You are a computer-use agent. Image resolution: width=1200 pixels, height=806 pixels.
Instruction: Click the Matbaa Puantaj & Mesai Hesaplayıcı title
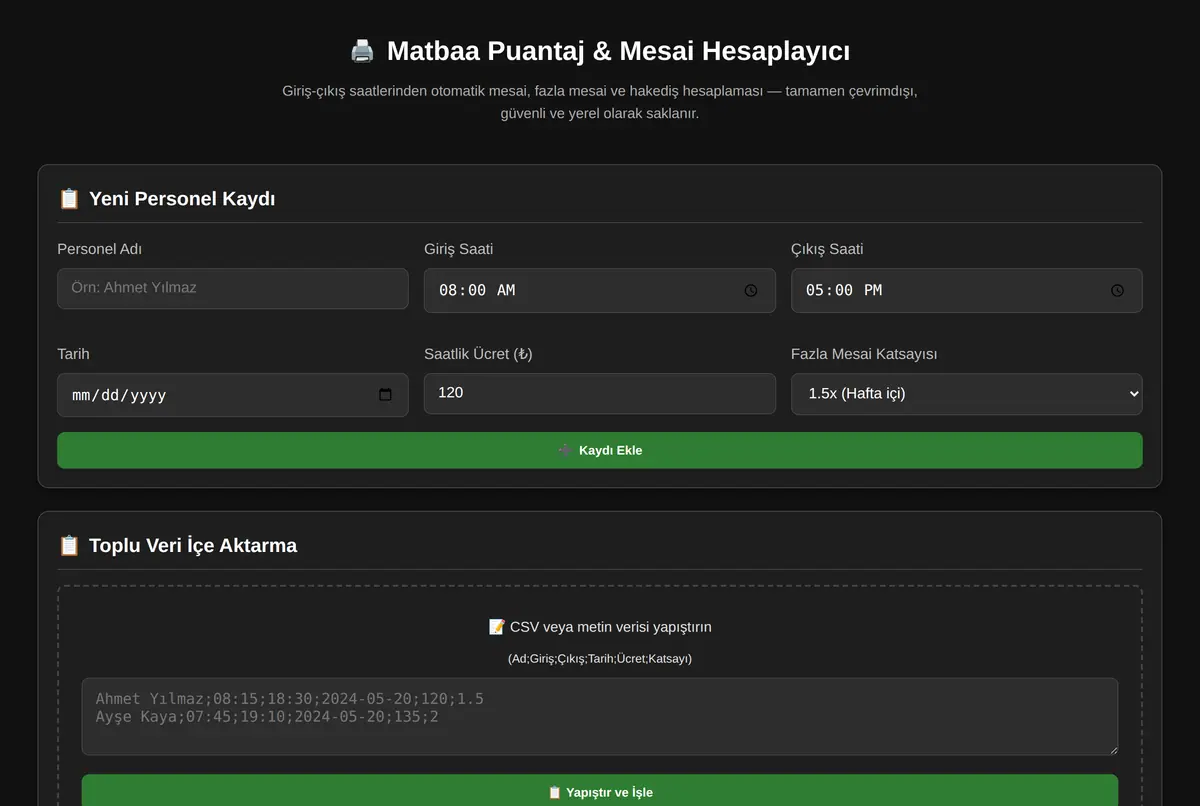point(618,51)
